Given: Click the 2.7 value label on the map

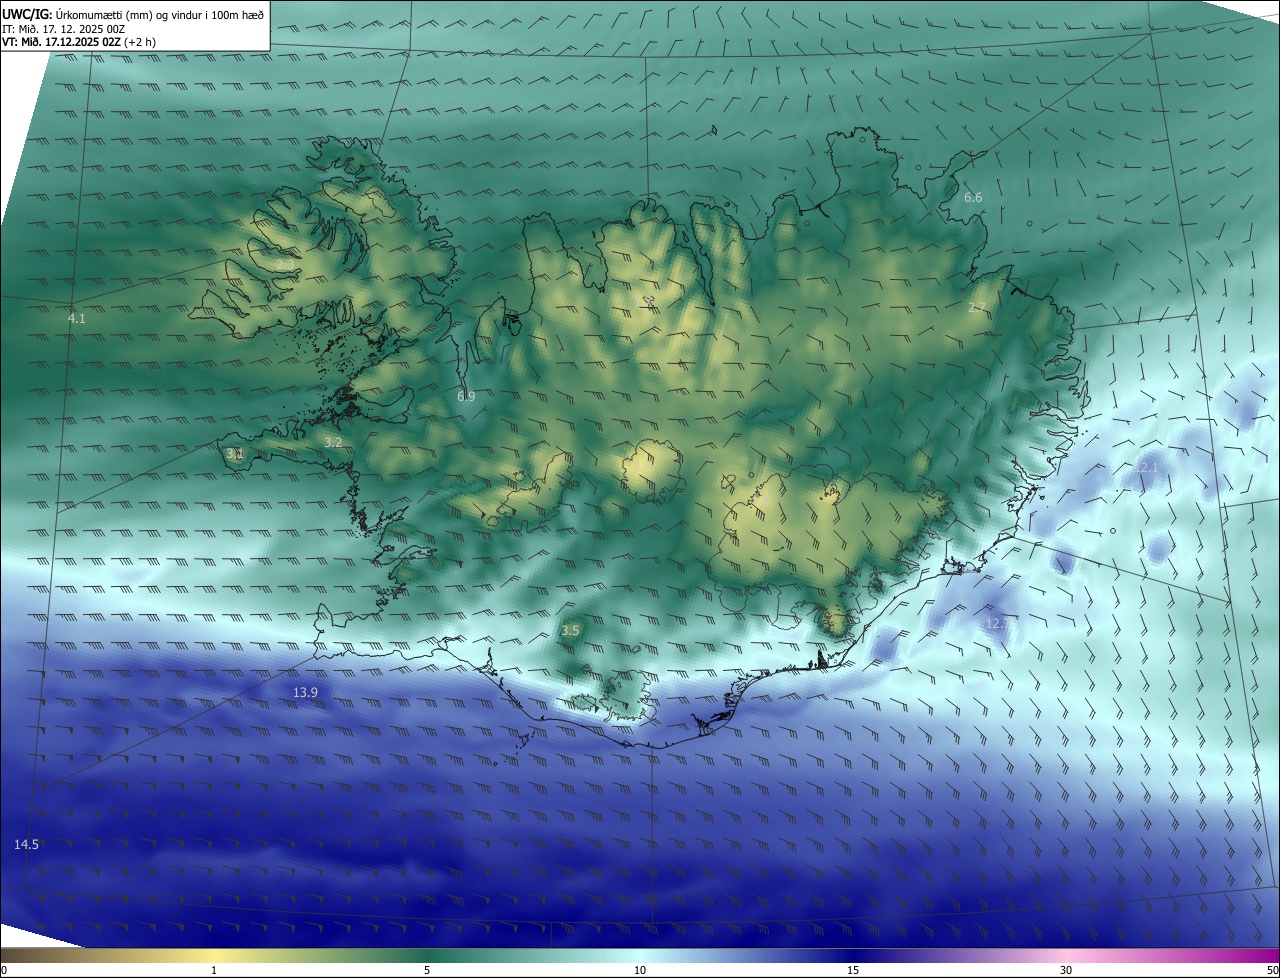Looking at the screenshot, I should pos(977,308).
